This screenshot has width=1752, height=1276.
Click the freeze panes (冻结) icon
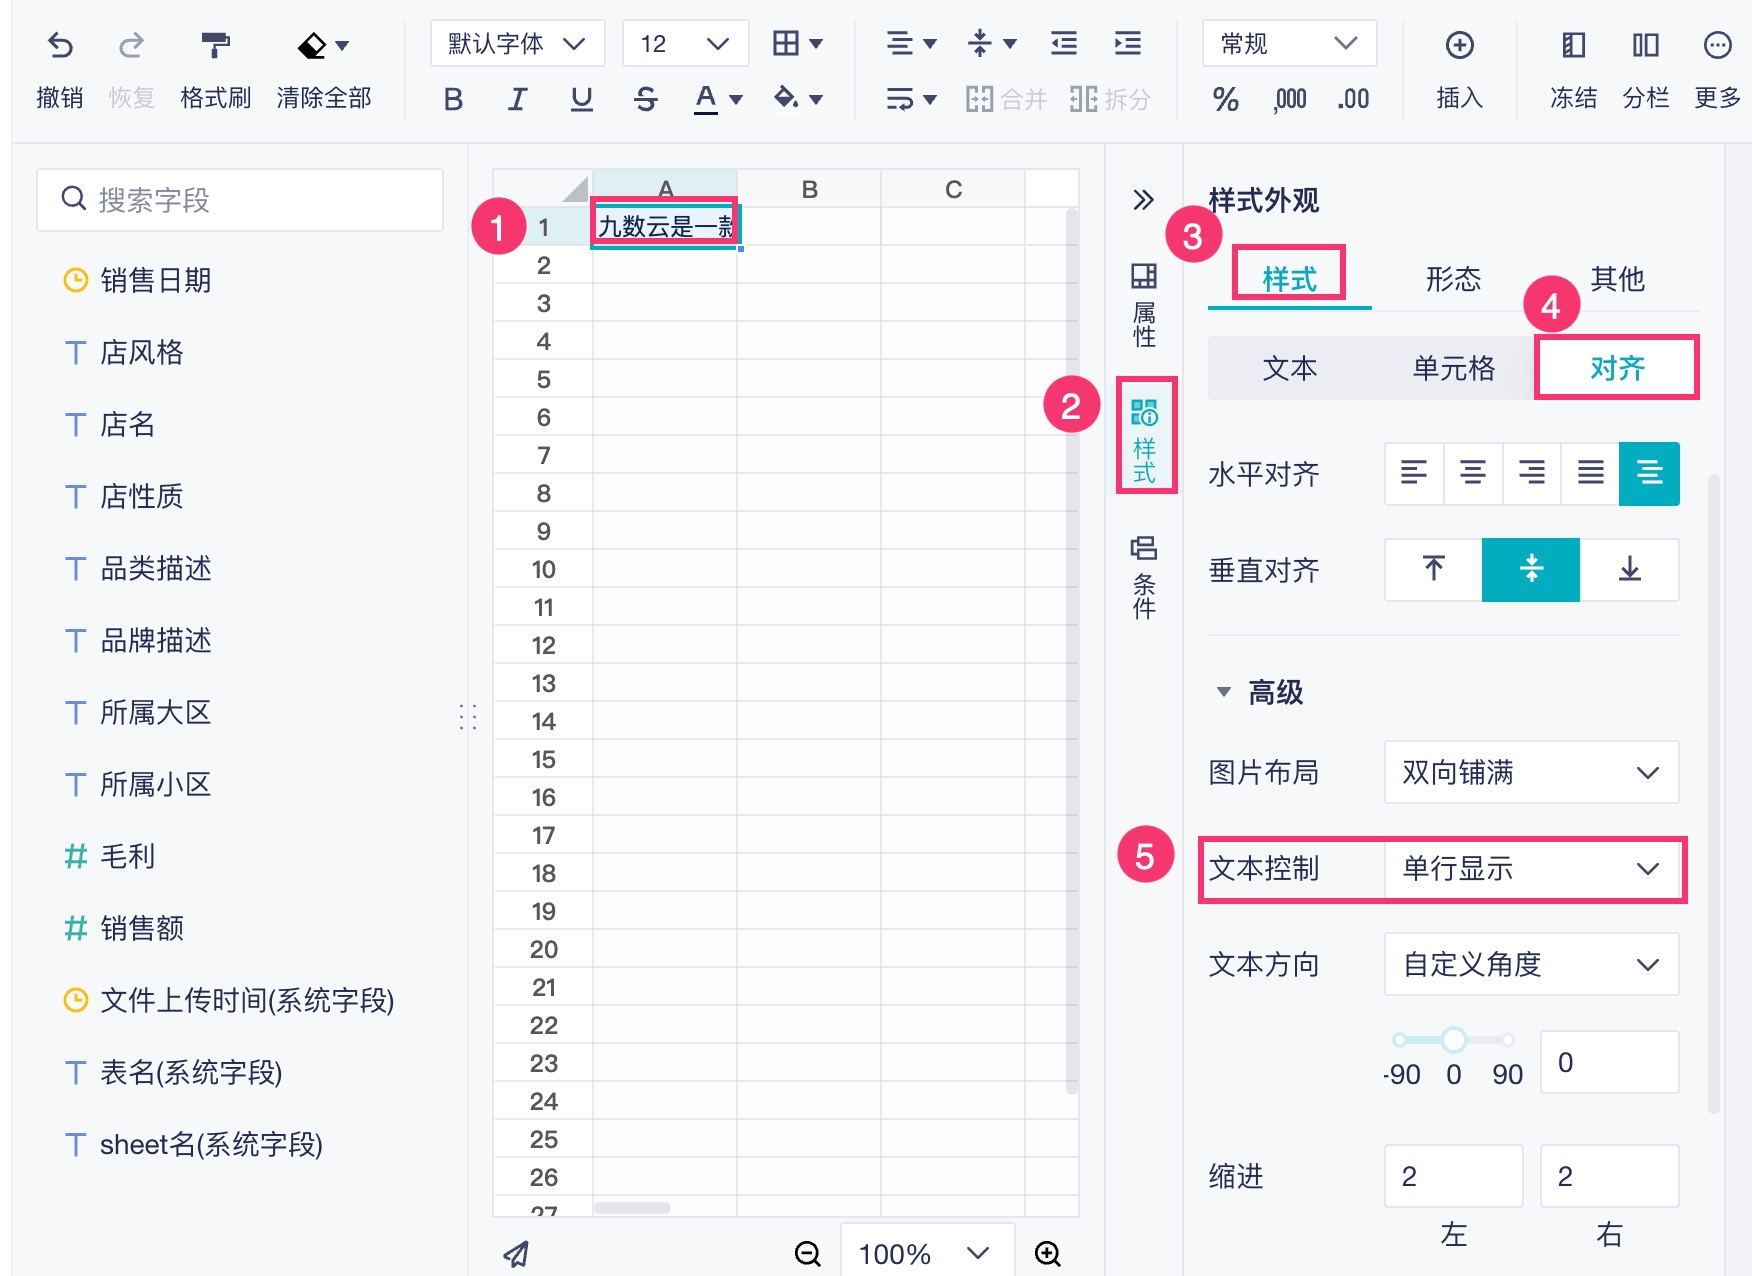coord(1573,45)
